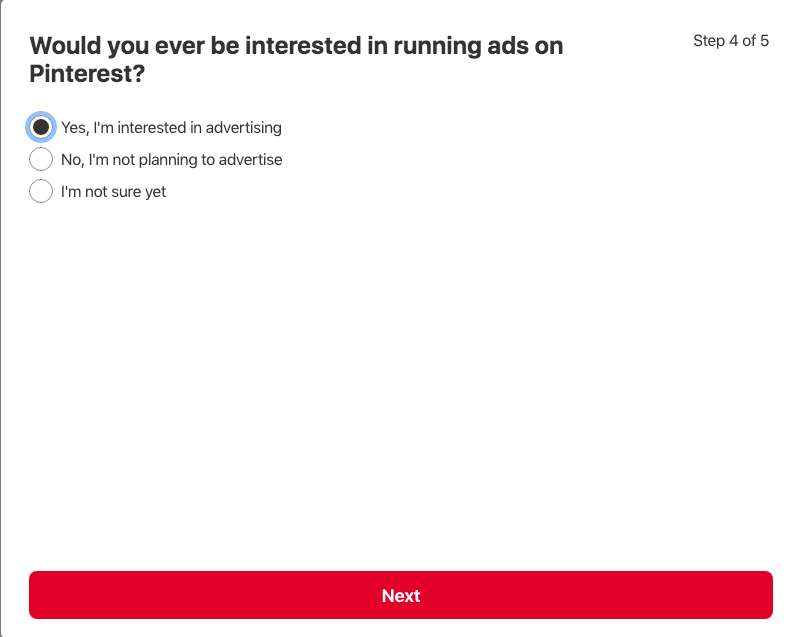Click the 'No, I'm not planning to advertise' label

pos(171,159)
